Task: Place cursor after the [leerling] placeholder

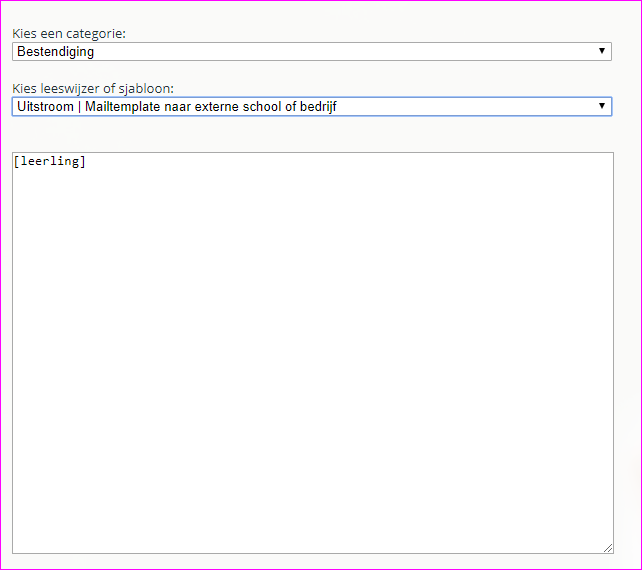Action: [x=87, y=163]
